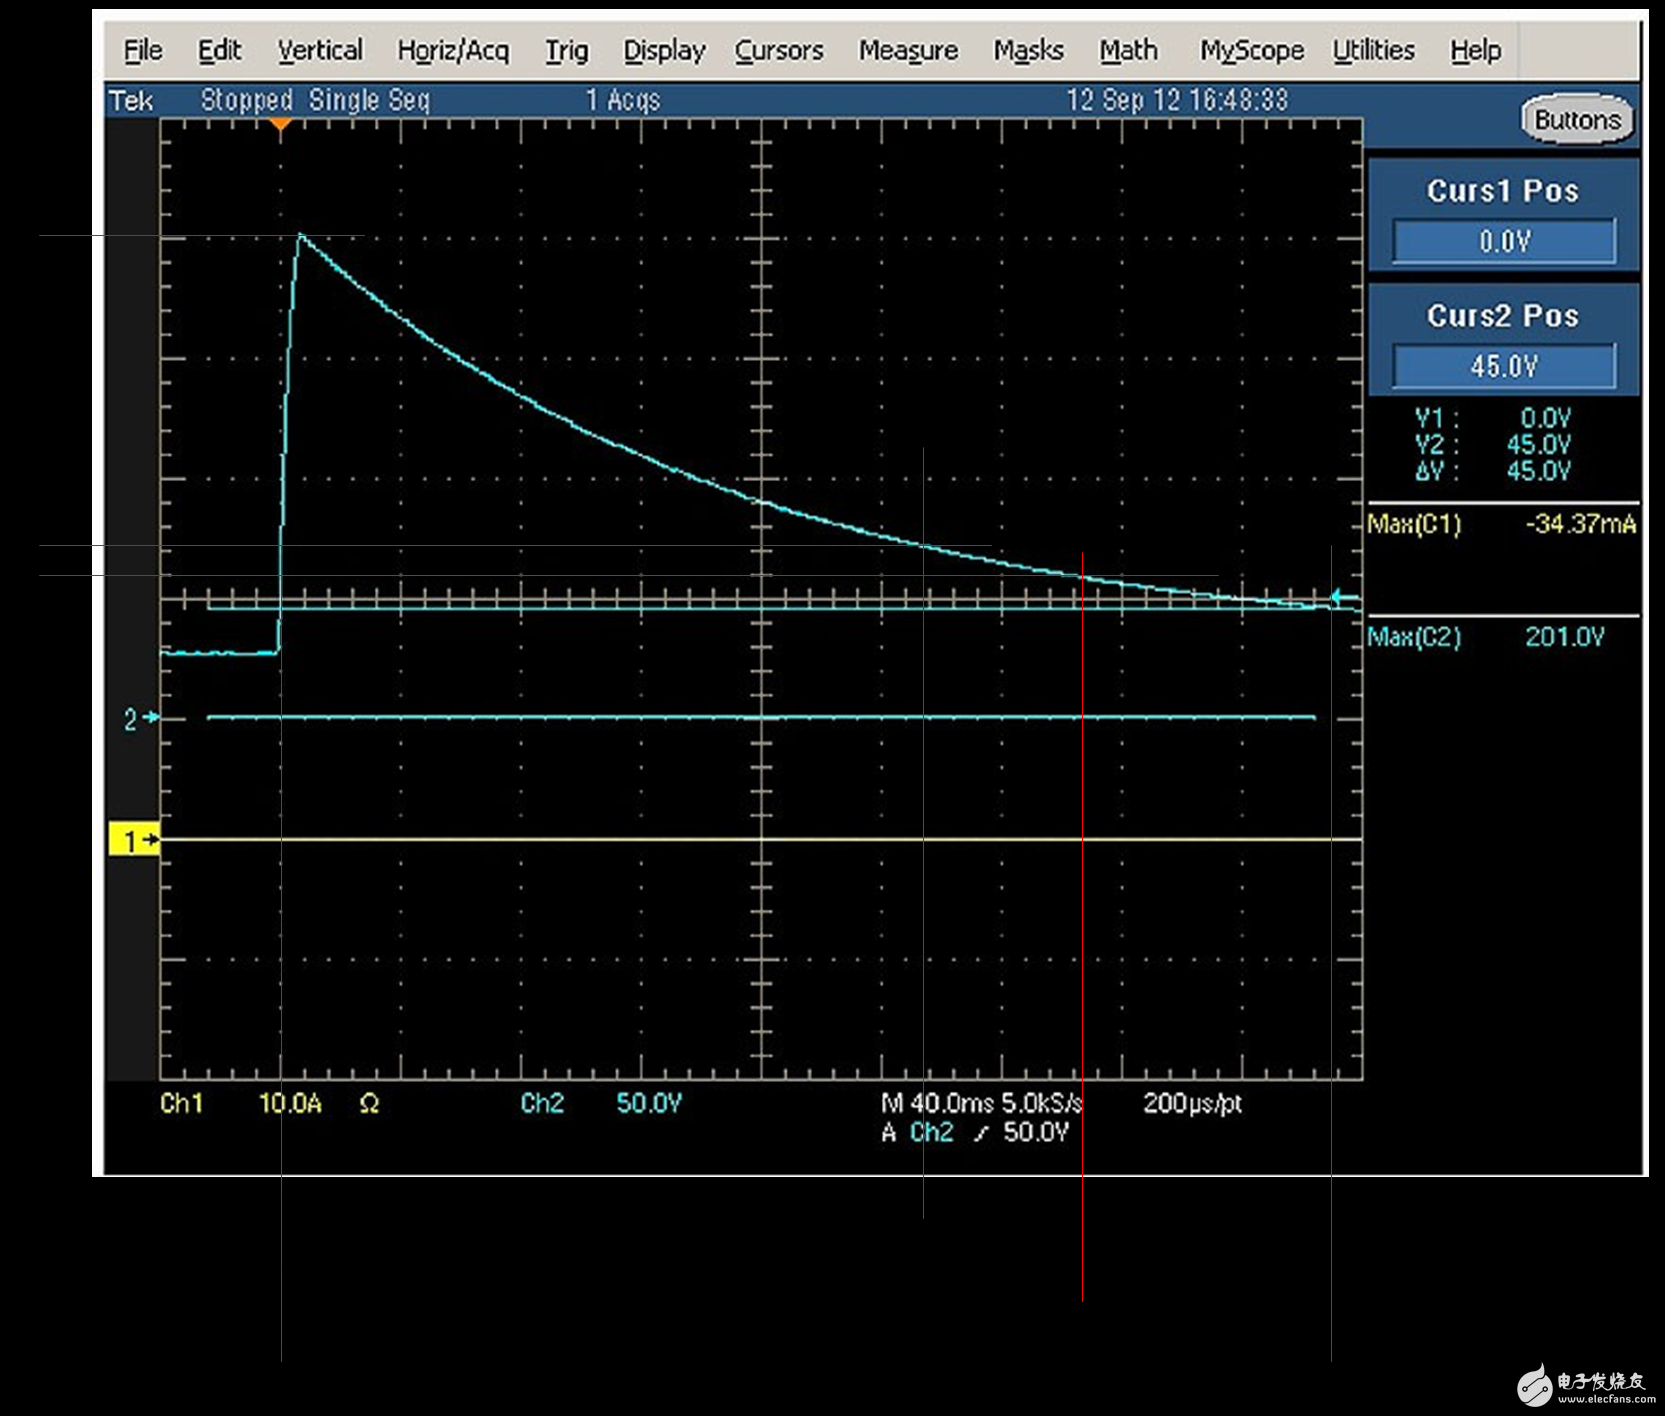Viewport: 1665px width, 1416px height.
Task: Click the orange trigger position marker
Action: tap(281, 125)
